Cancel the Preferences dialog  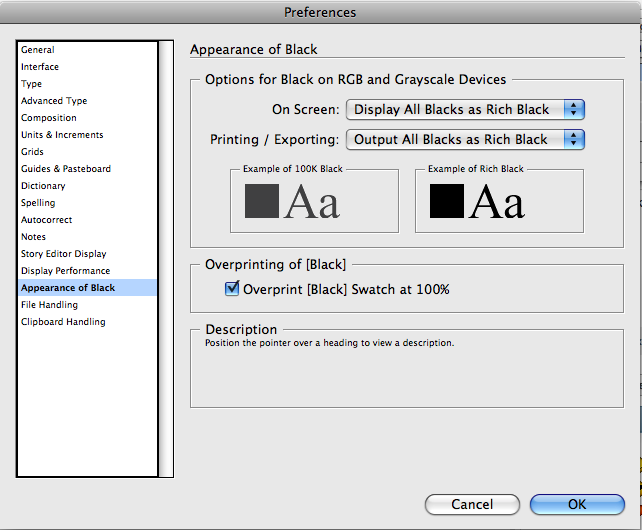(x=472, y=504)
